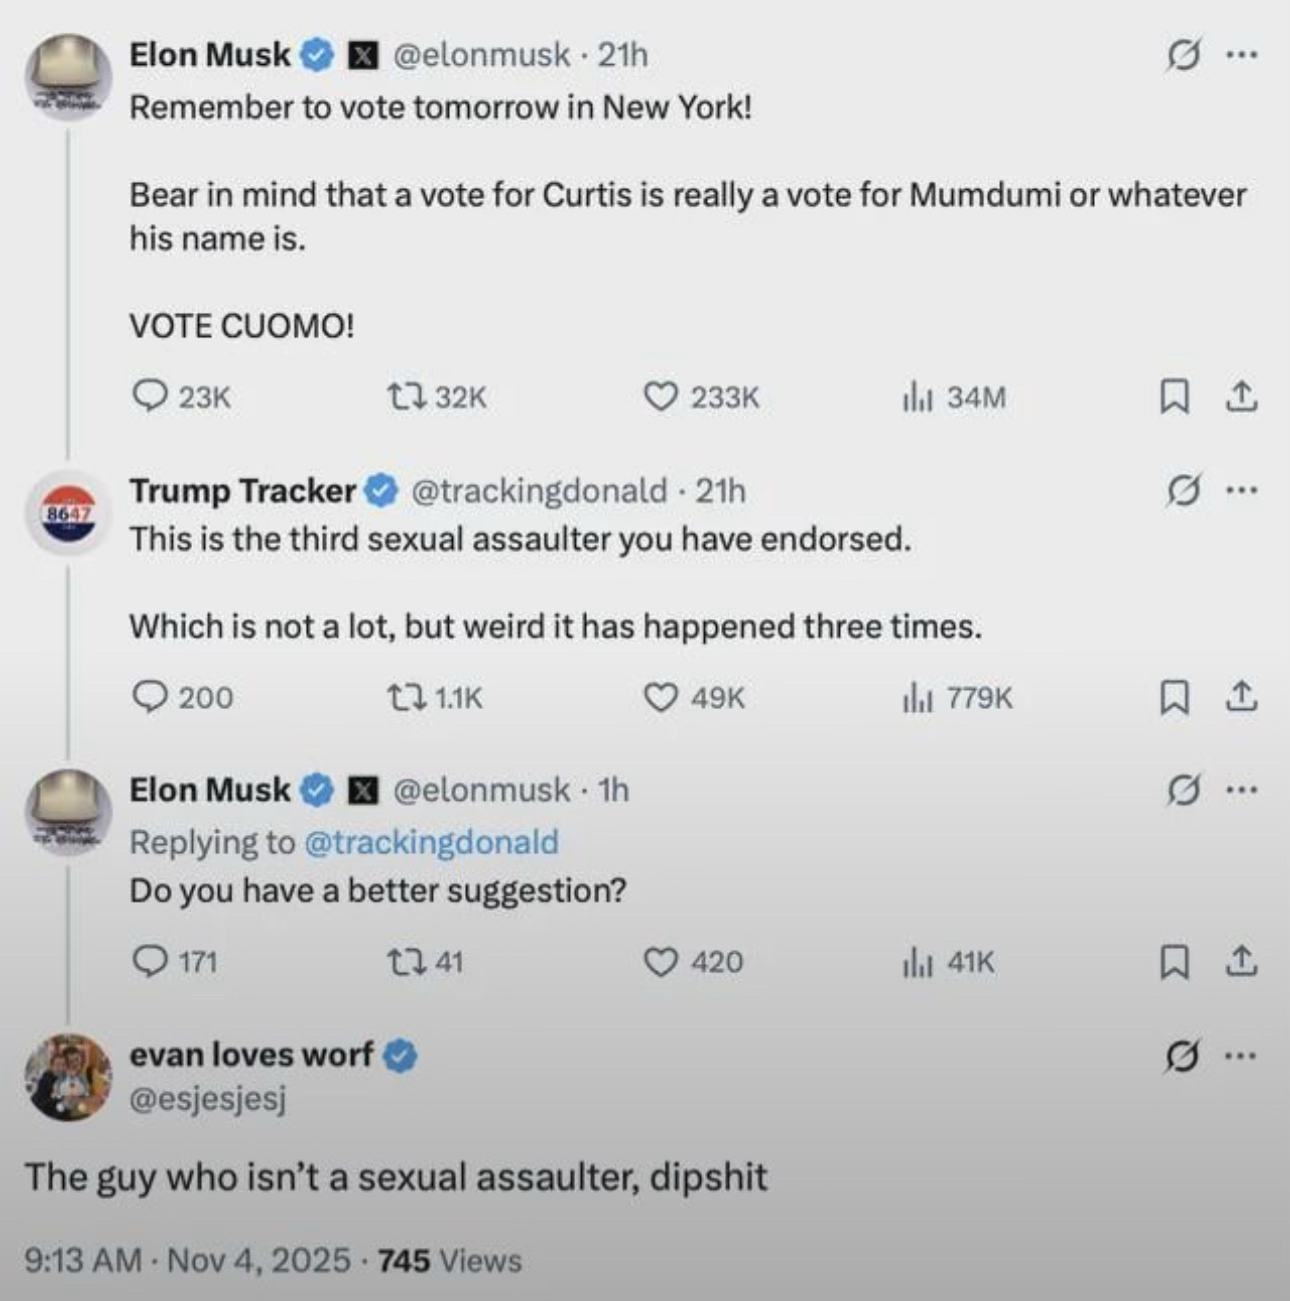This screenshot has height=1301, width=1290.
Task: Like Elon Musk's first post with 233K likes
Action: (660, 397)
